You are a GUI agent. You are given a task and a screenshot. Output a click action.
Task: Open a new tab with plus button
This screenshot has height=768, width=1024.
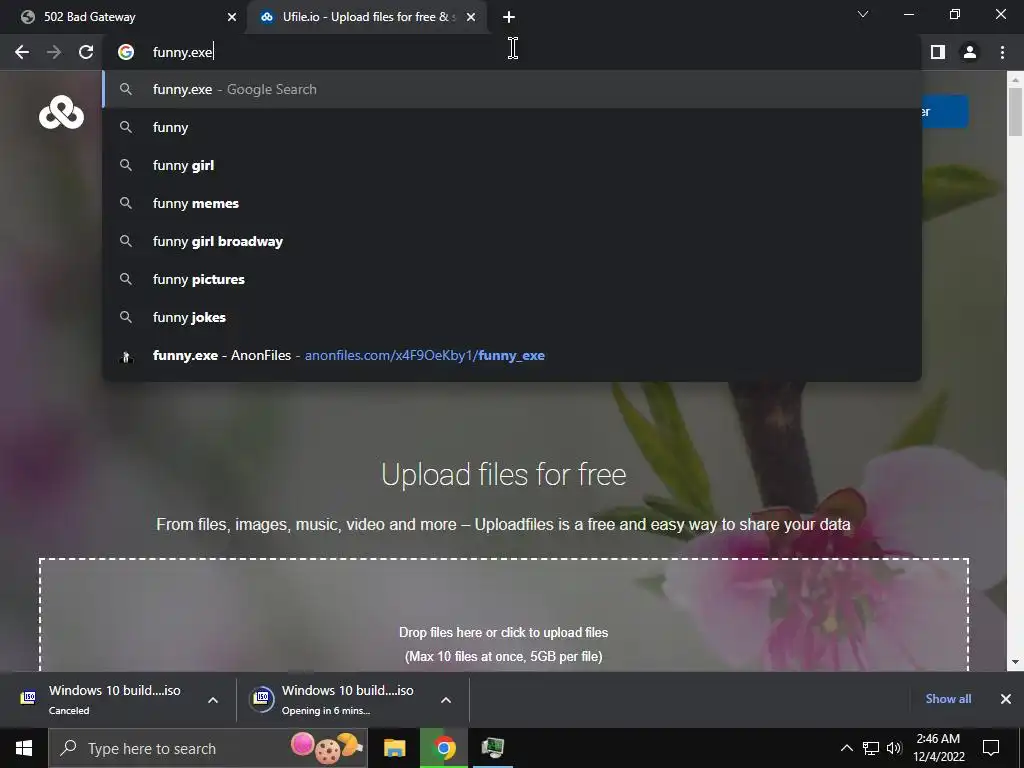pos(509,17)
